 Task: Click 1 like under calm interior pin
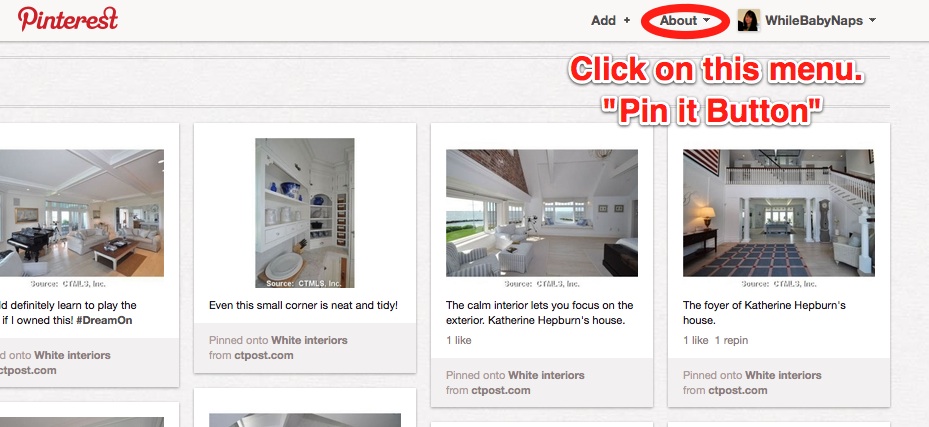click(x=459, y=341)
